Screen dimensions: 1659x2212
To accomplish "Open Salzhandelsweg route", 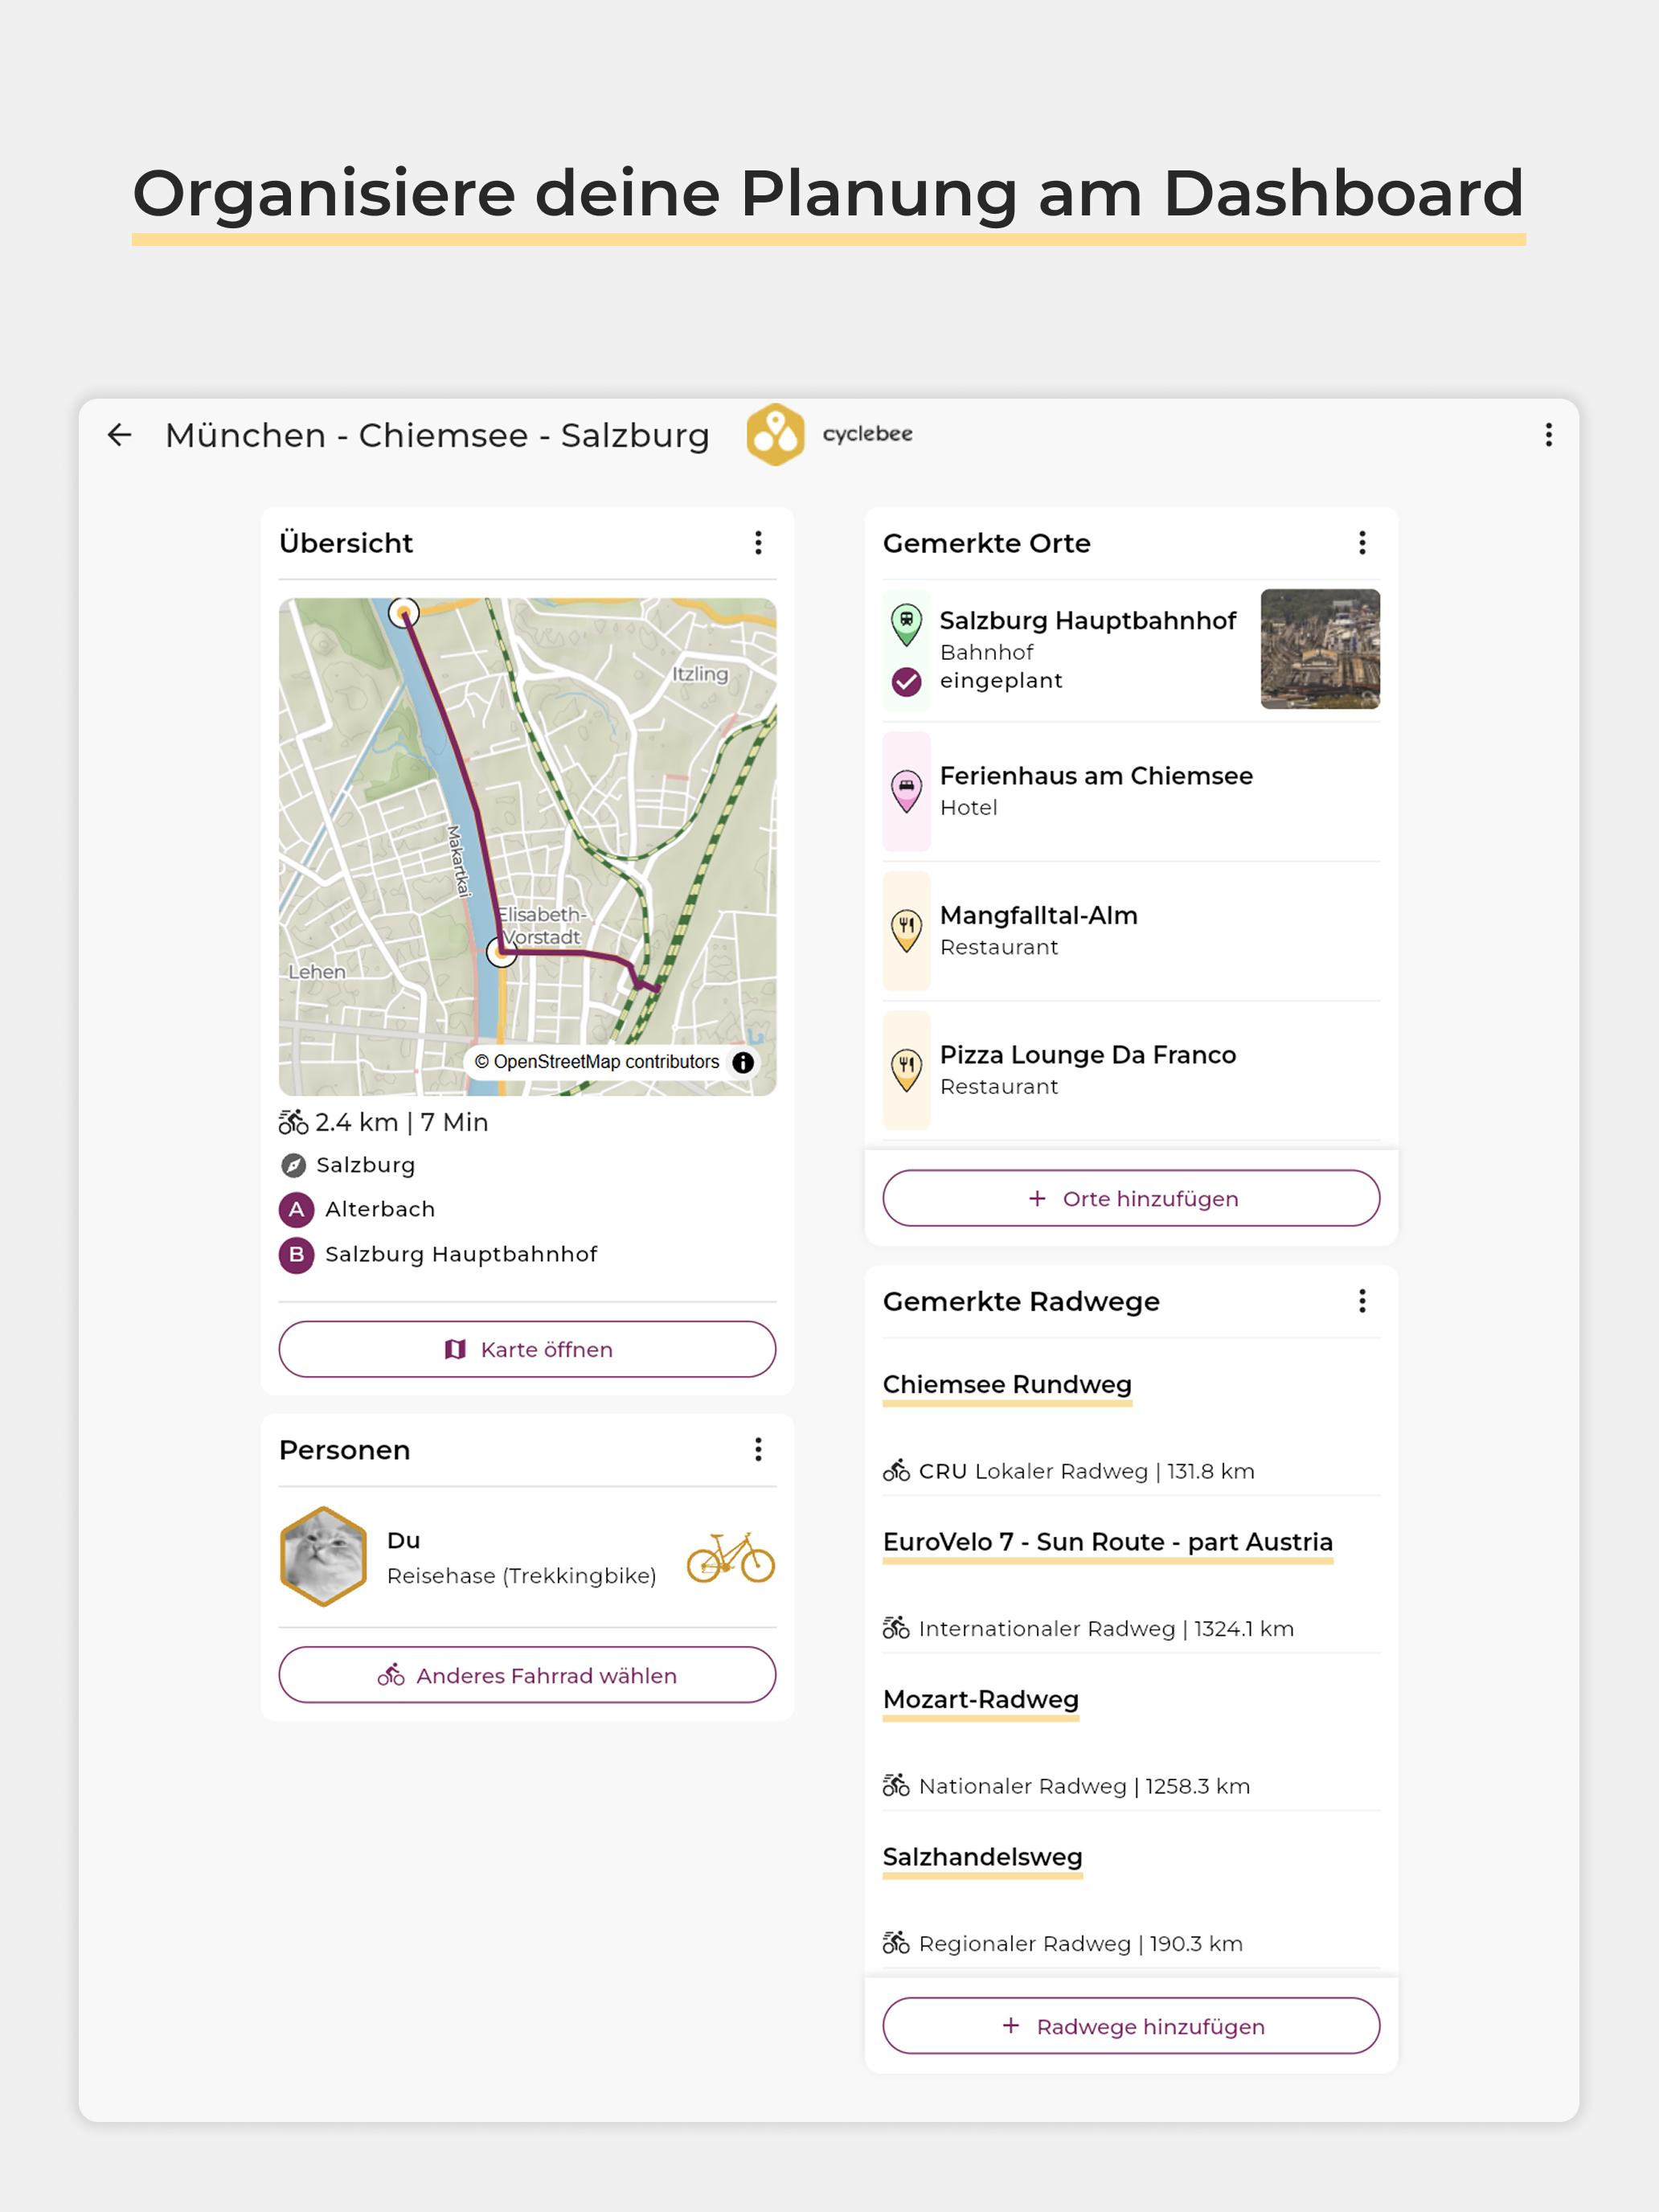I will (983, 1857).
